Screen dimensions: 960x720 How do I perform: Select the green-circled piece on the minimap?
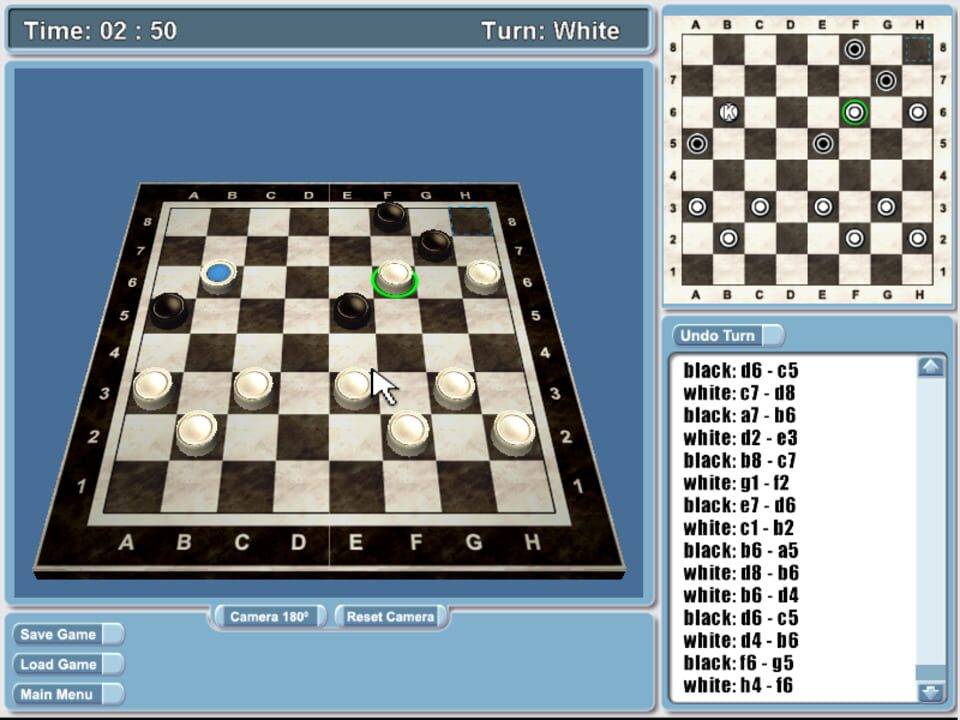pyautogui.click(x=852, y=112)
